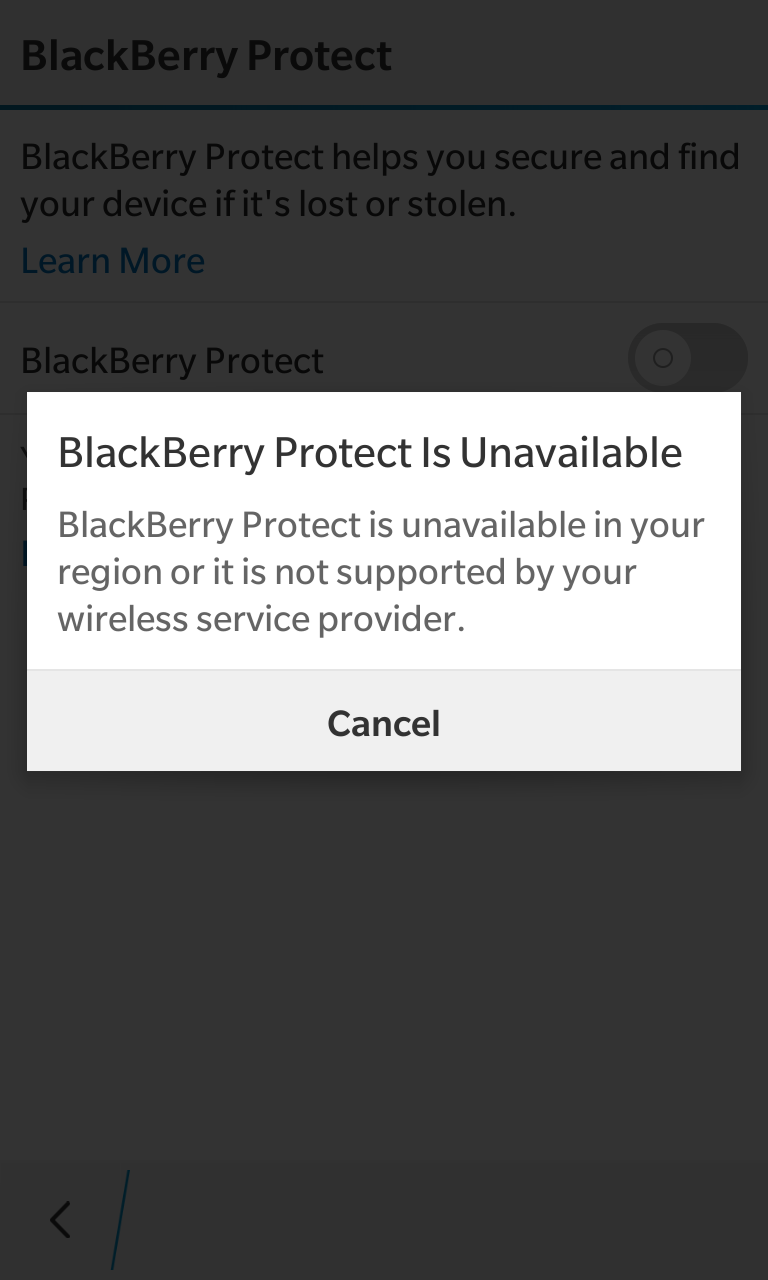Tap the round knob of the Protect switch
768x1280 pixels.
[x=663, y=358]
